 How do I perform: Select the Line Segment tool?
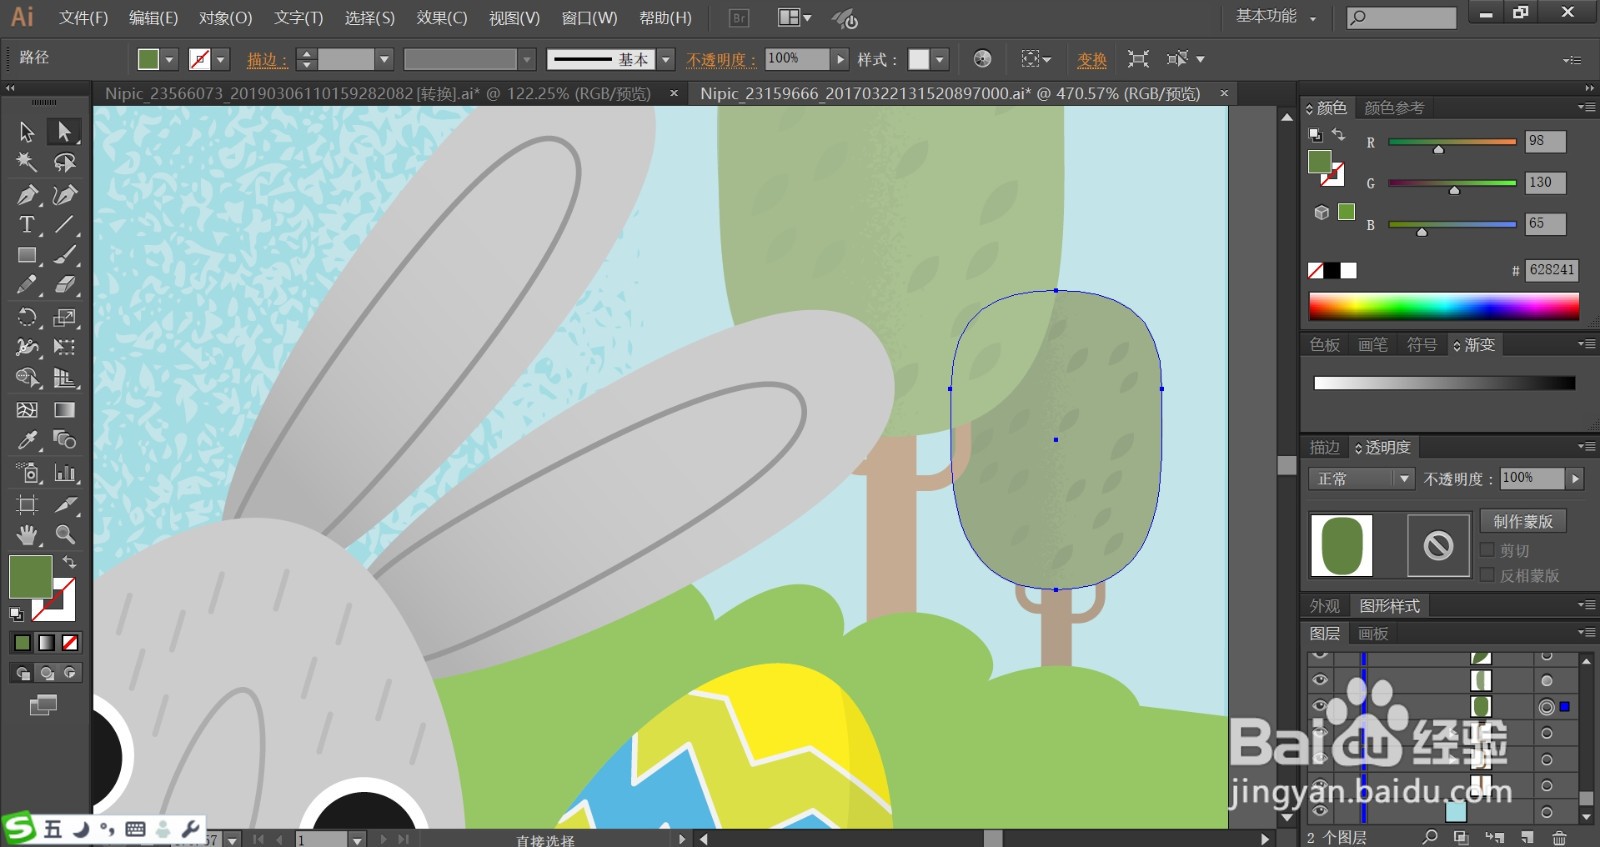pyautogui.click(x=64, y=225)
